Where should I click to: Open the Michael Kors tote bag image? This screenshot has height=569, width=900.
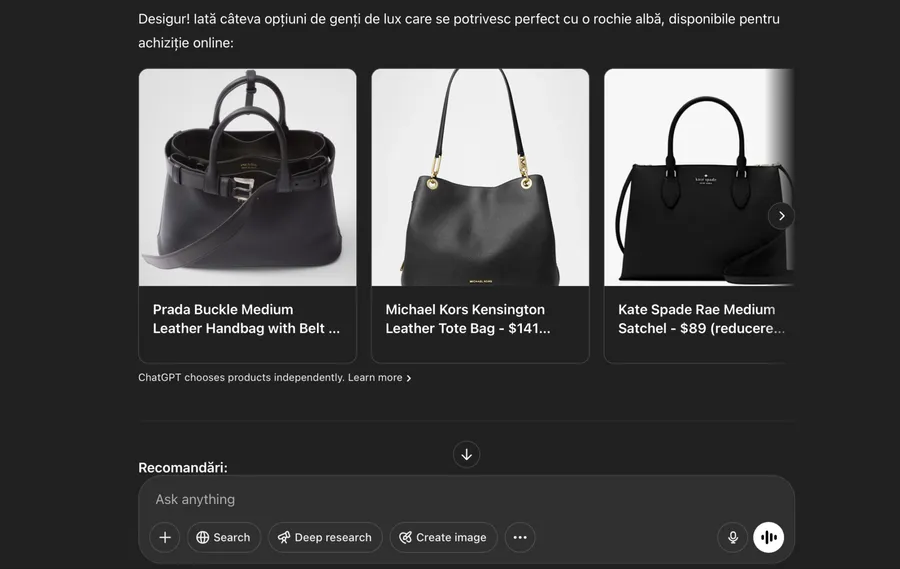pos(480,177)
